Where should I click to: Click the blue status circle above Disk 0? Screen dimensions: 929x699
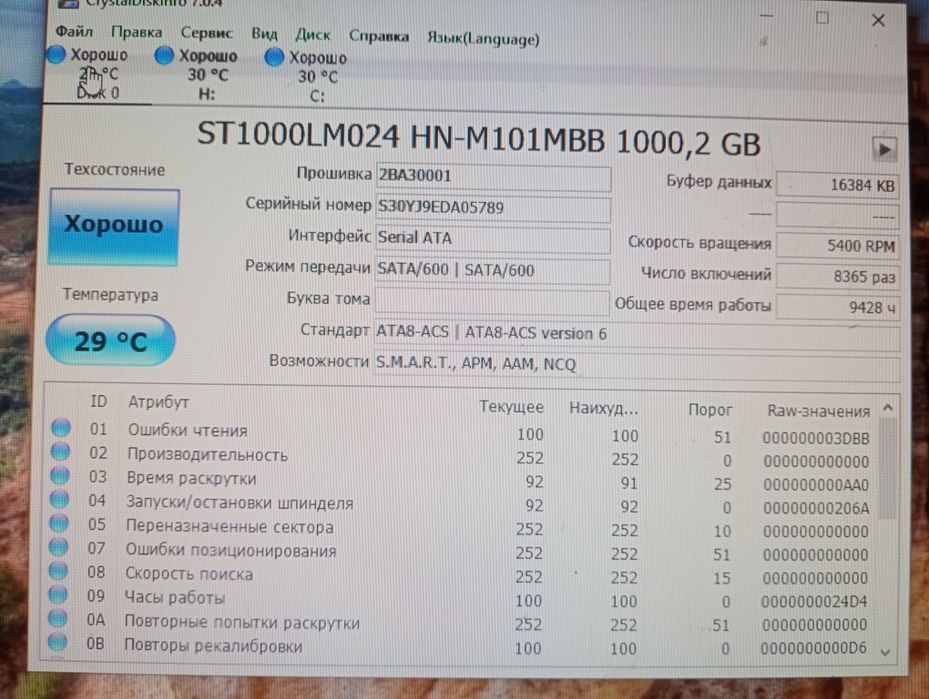(56, 54)
